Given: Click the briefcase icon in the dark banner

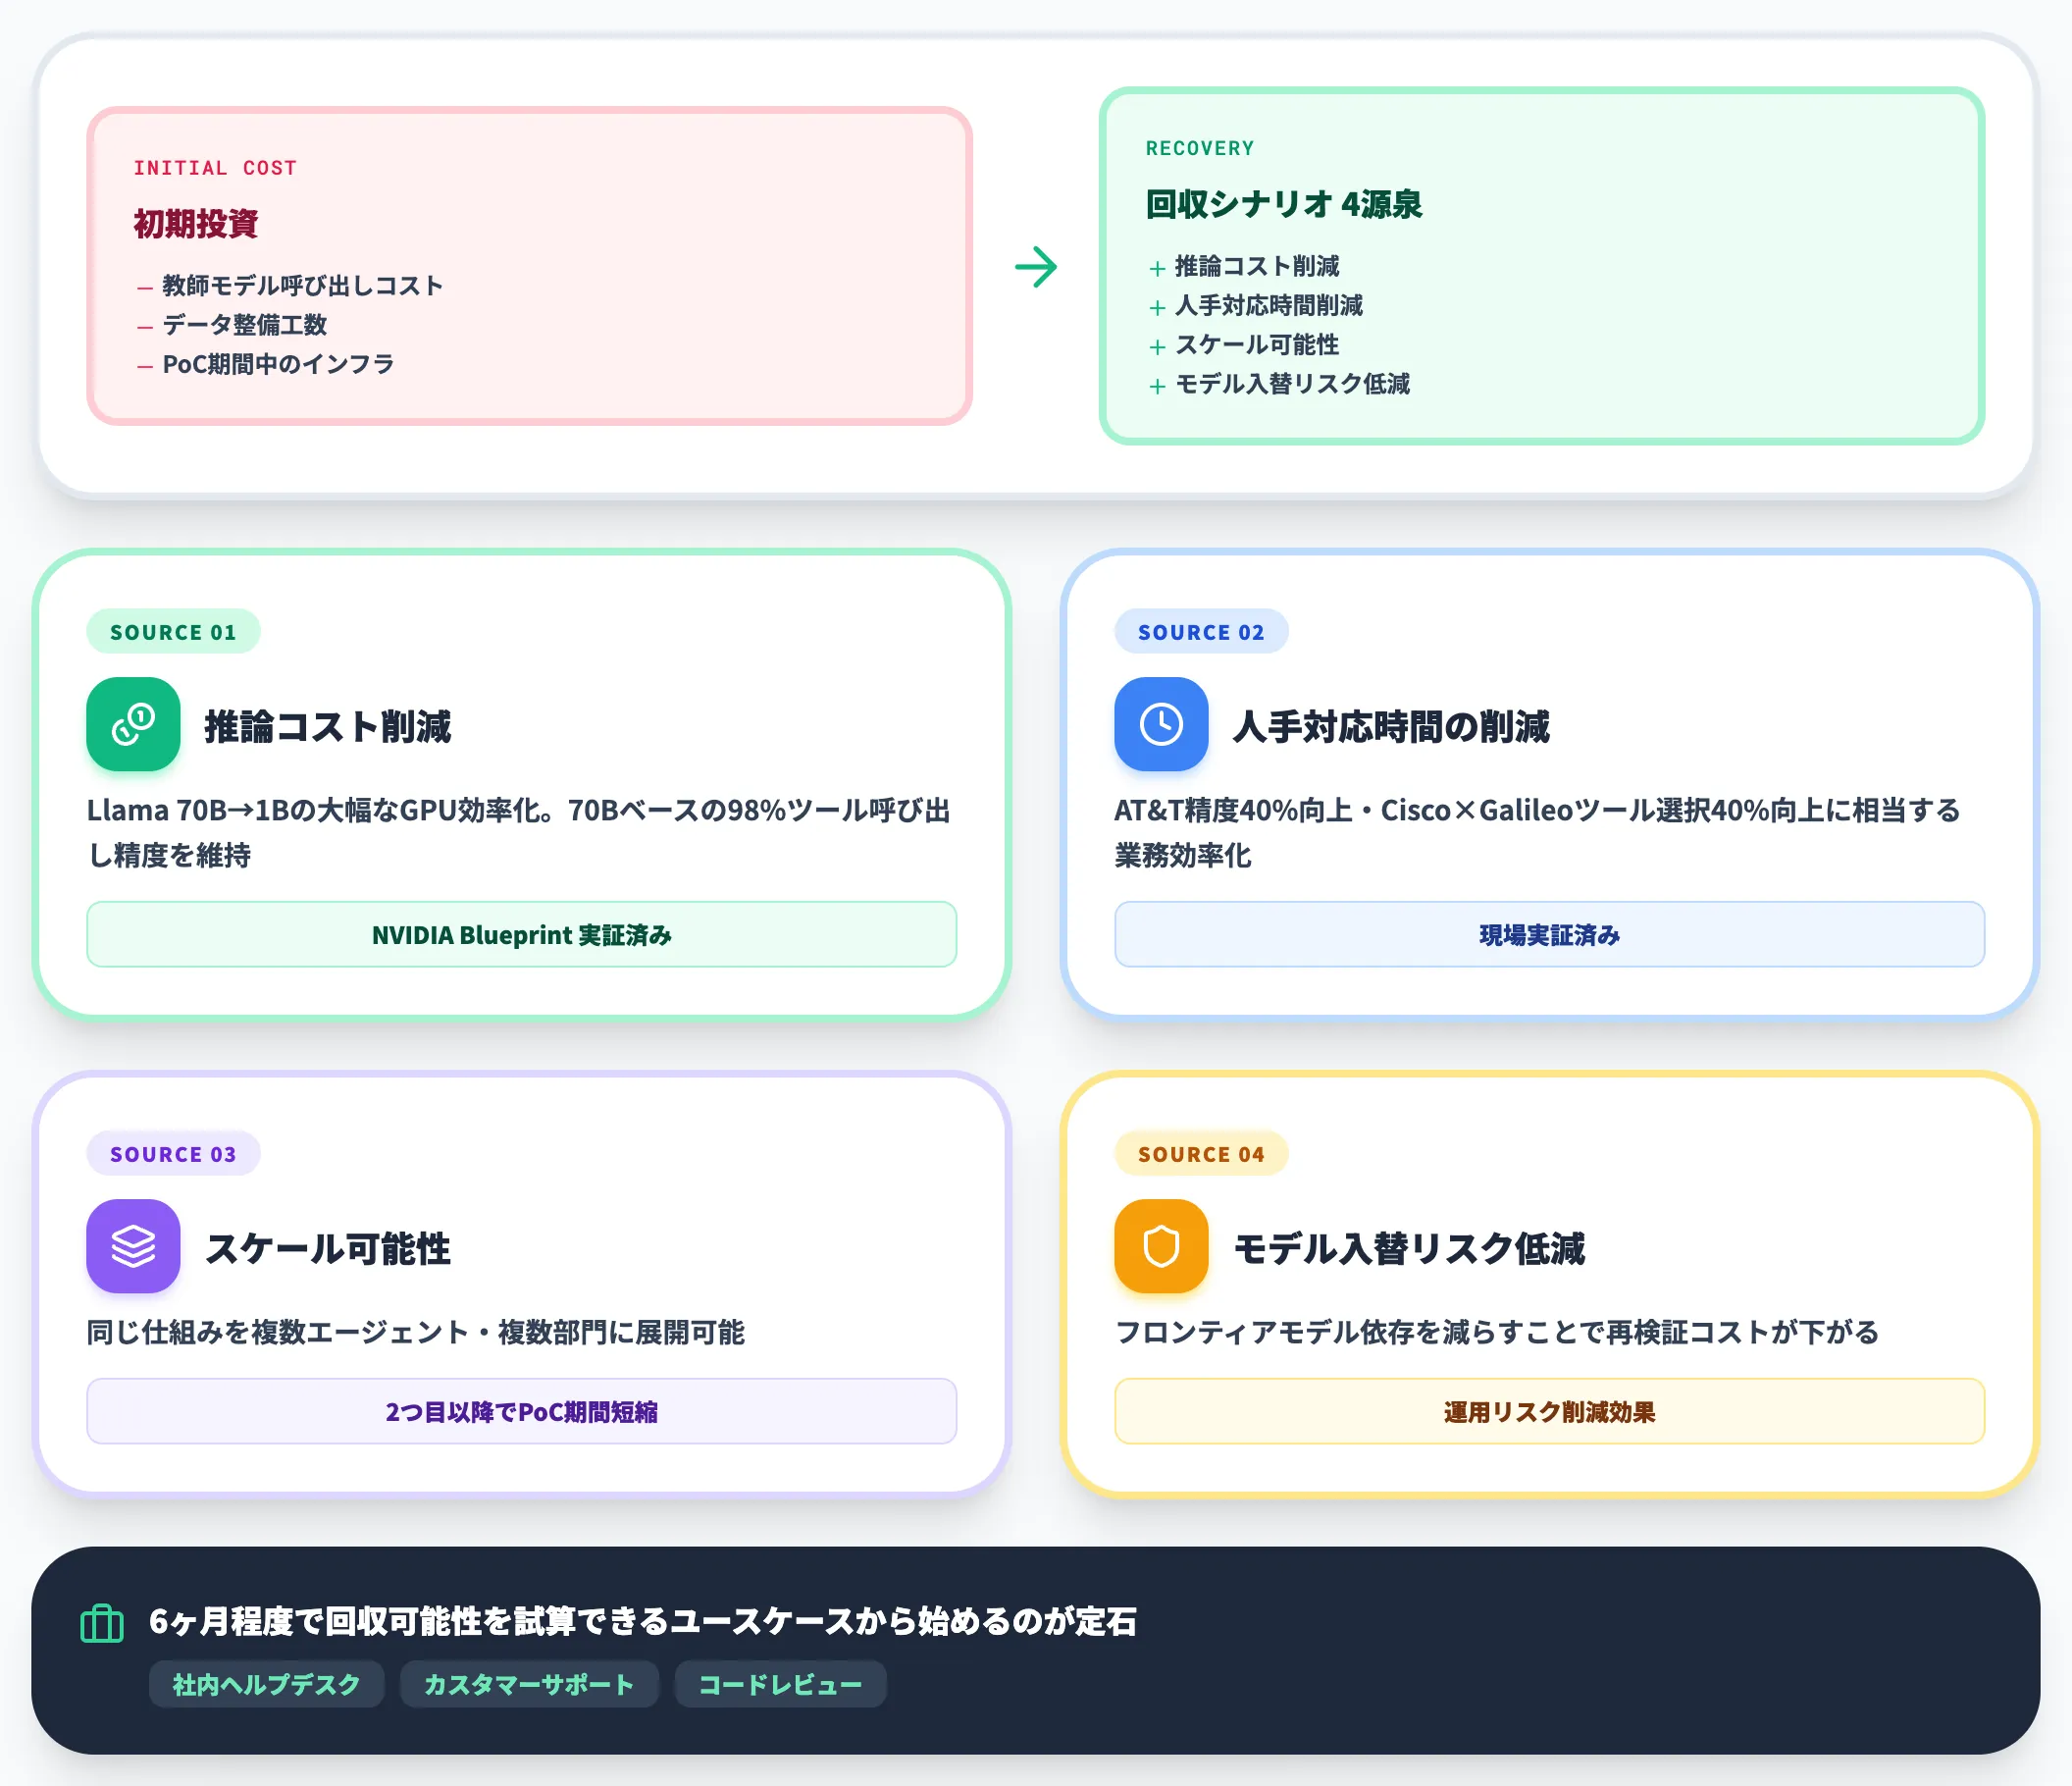Looking at the screenshot, I should point(102,1623).
